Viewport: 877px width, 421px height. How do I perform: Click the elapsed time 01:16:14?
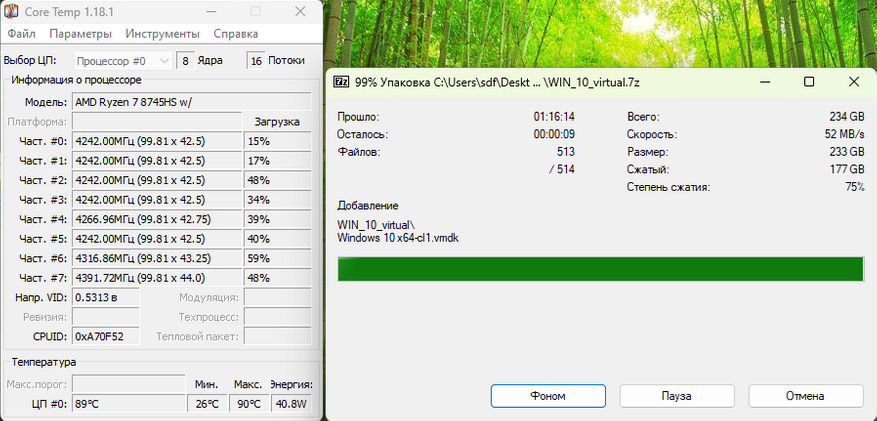pyautogui.click(x=554, y=117)
